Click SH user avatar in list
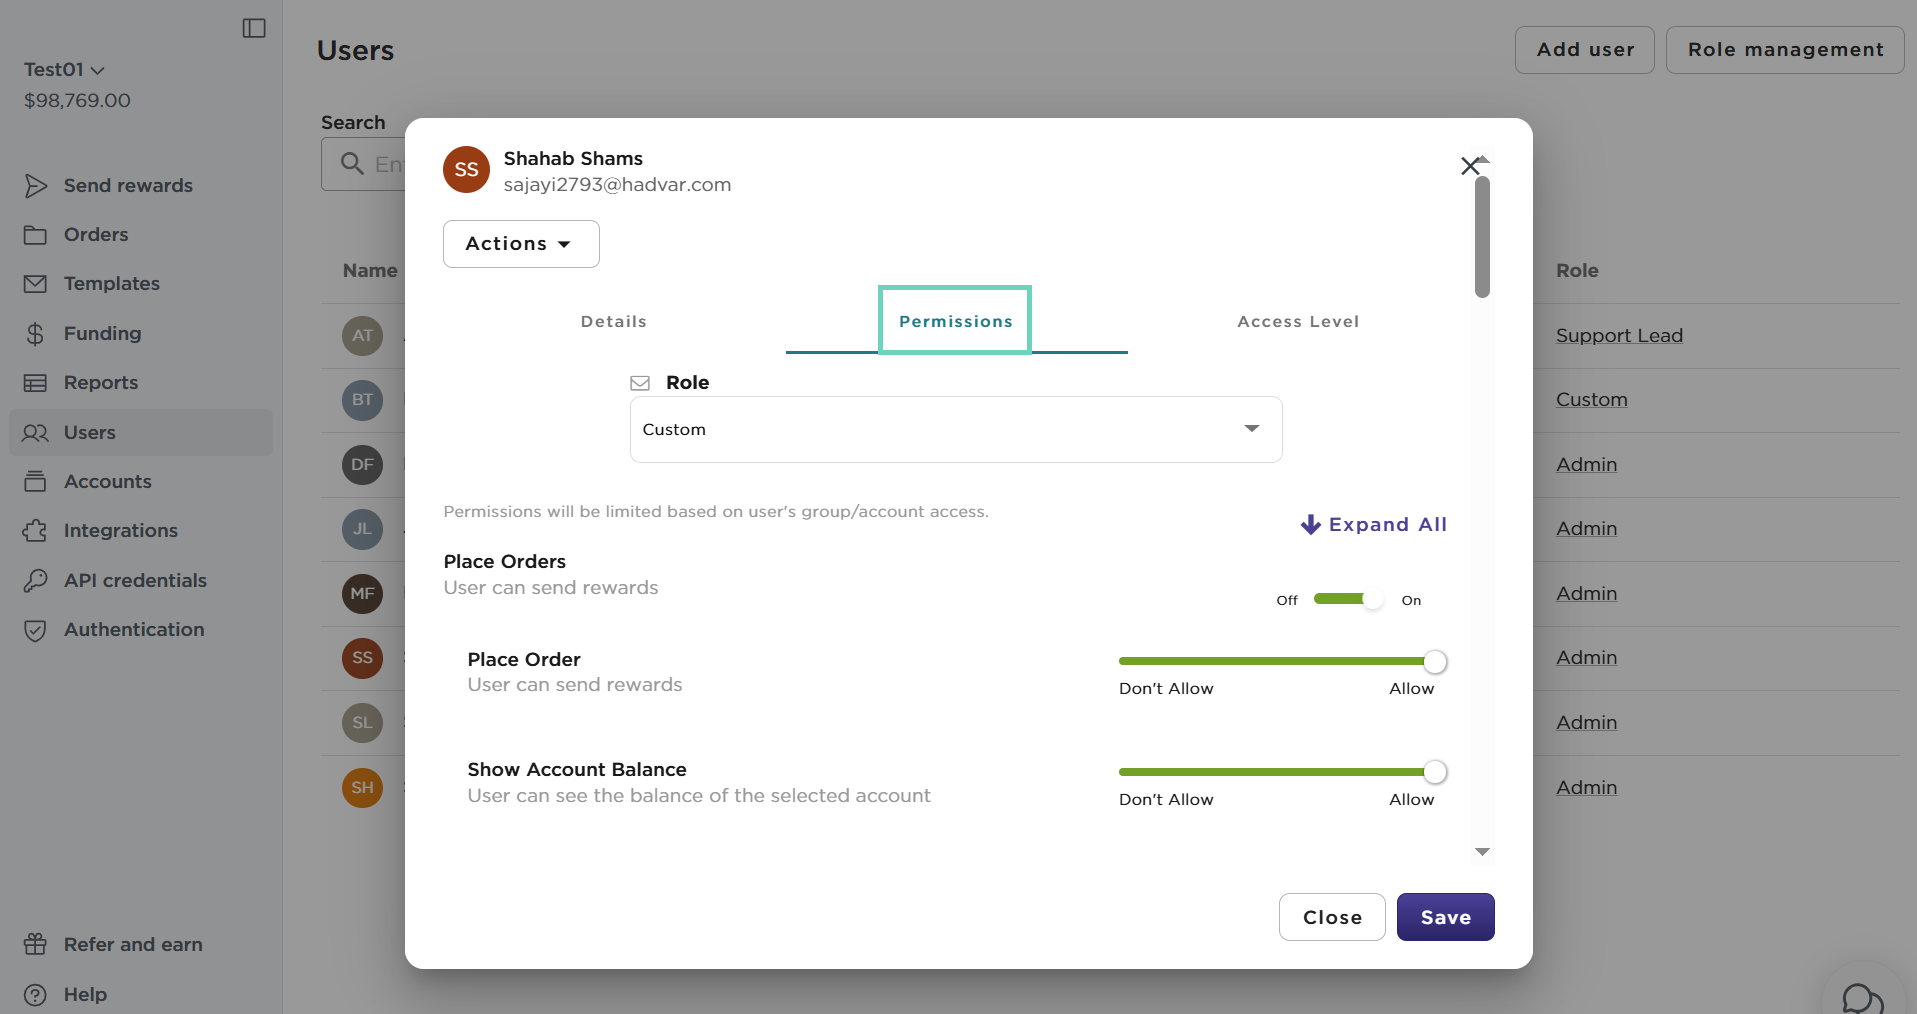Screen dimensions: 1917x1014 362,787
